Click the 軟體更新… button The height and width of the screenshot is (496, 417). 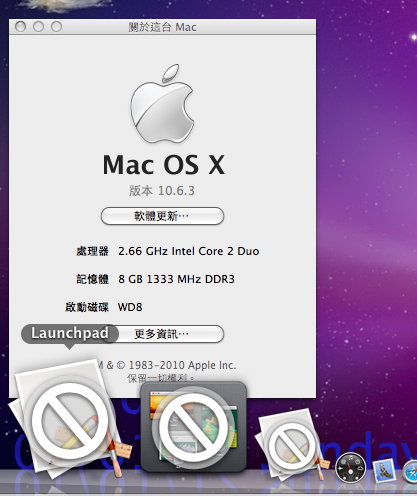pos(162,216)
